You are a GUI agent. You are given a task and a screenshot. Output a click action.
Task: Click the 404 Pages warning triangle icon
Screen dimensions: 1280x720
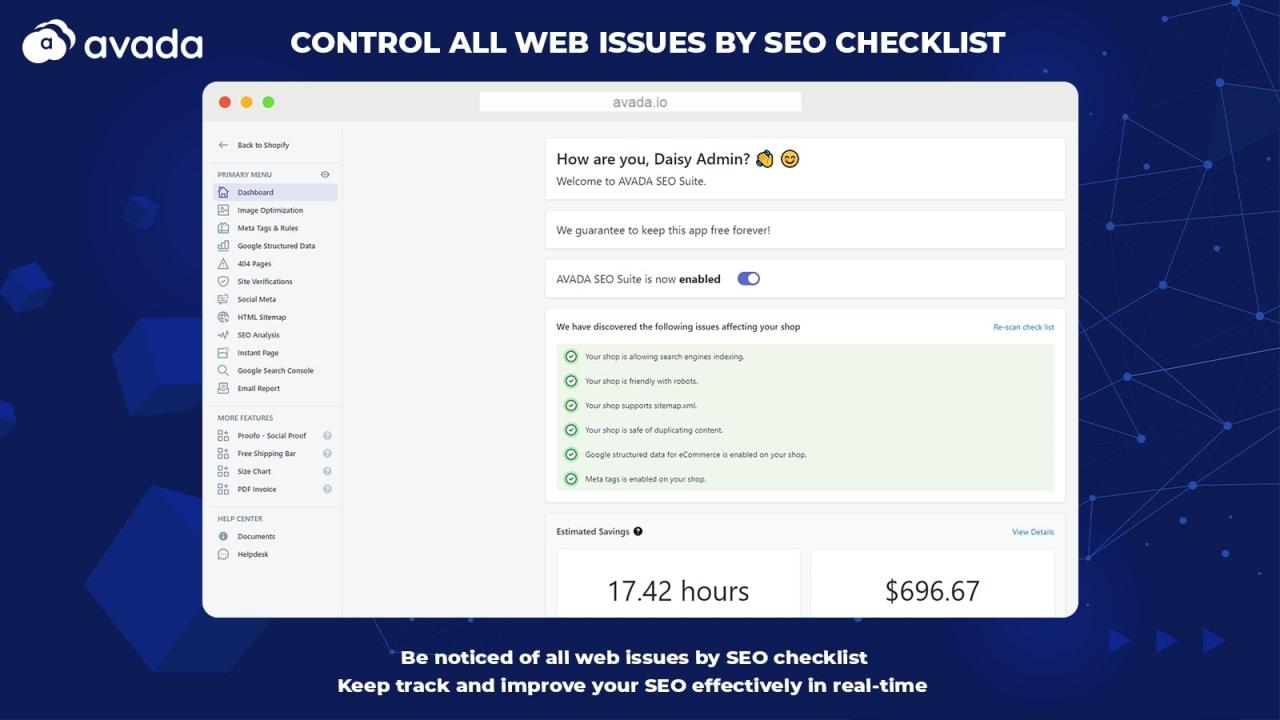tap(223, 264)
